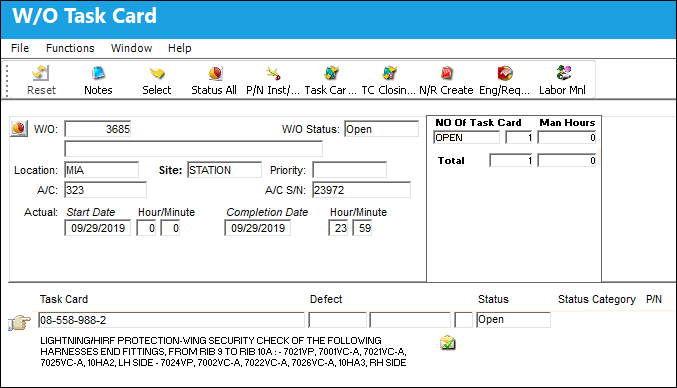Click the Reset toolbar icon

click(x=41, y=73)
